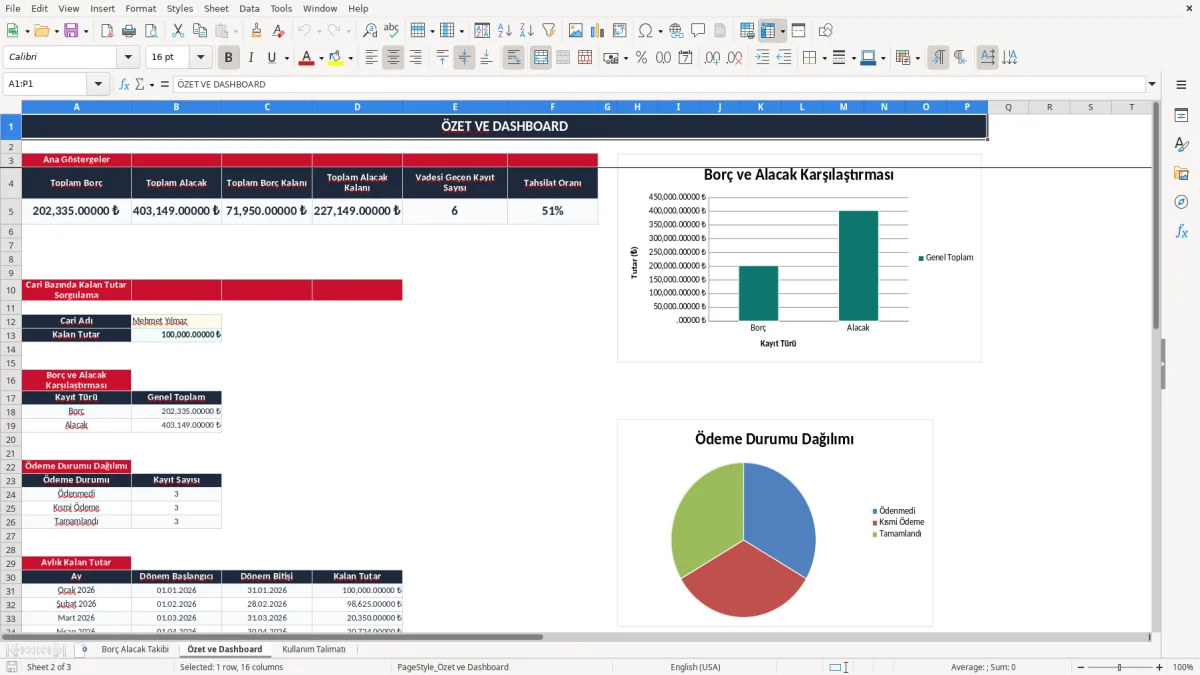1200x675 pixels.
Task: Click Sidebar Settings hamburger button
Action: (x=1181, y=86)
